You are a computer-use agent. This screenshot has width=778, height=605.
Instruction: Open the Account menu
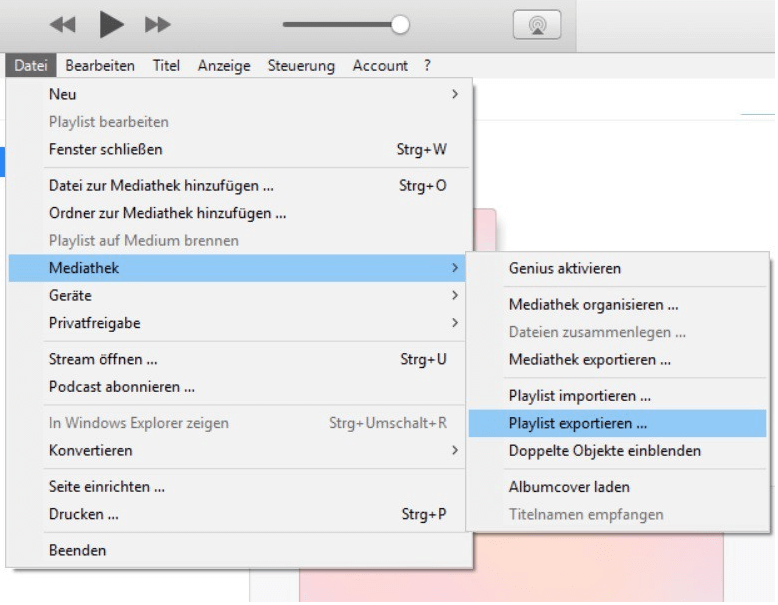point(380,65)
